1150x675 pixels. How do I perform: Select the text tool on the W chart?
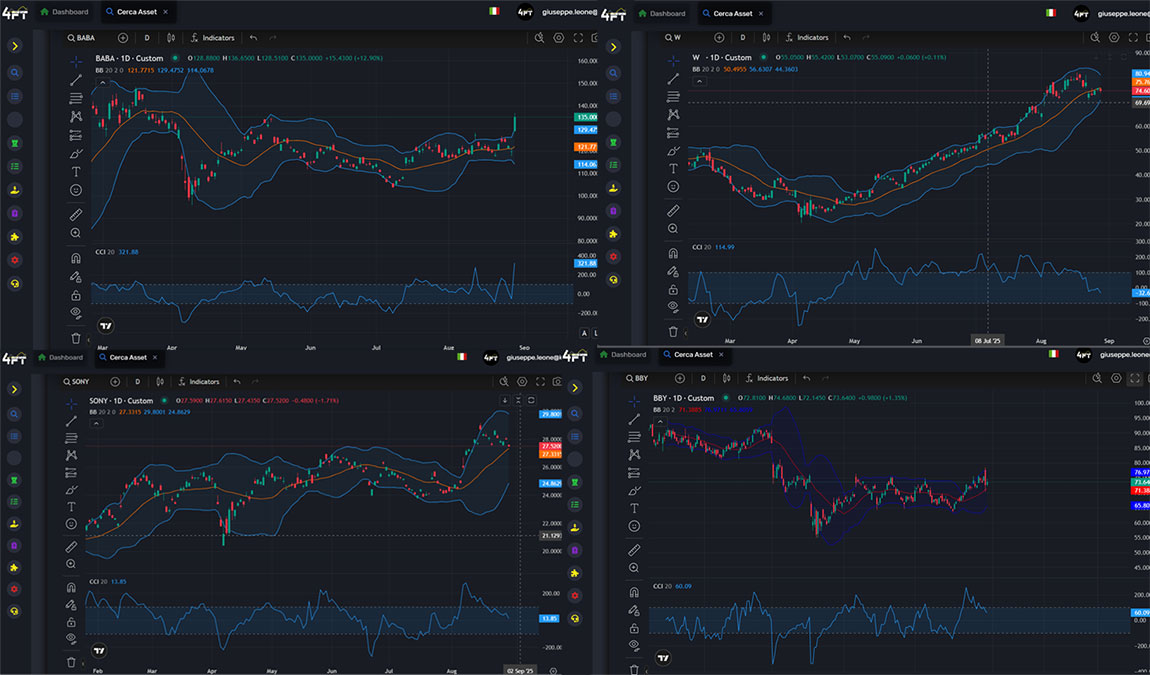tap(673, 168)
